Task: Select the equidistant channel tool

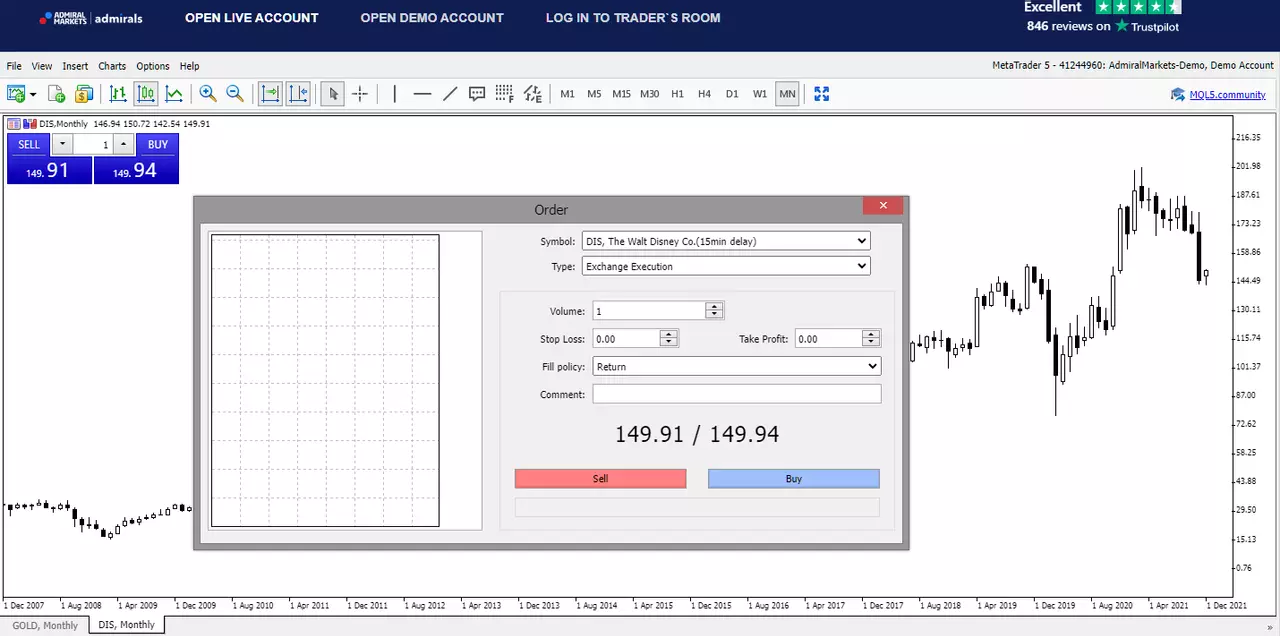Action: click(533, 94)
